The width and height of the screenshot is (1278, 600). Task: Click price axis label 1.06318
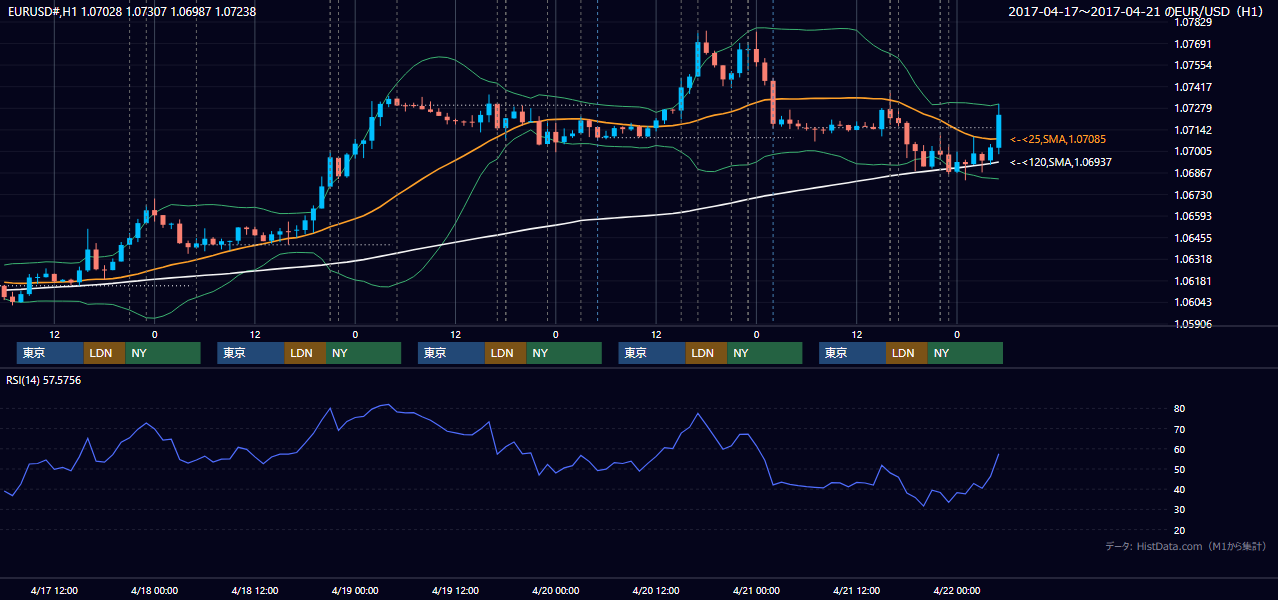tap(1192, 259)
